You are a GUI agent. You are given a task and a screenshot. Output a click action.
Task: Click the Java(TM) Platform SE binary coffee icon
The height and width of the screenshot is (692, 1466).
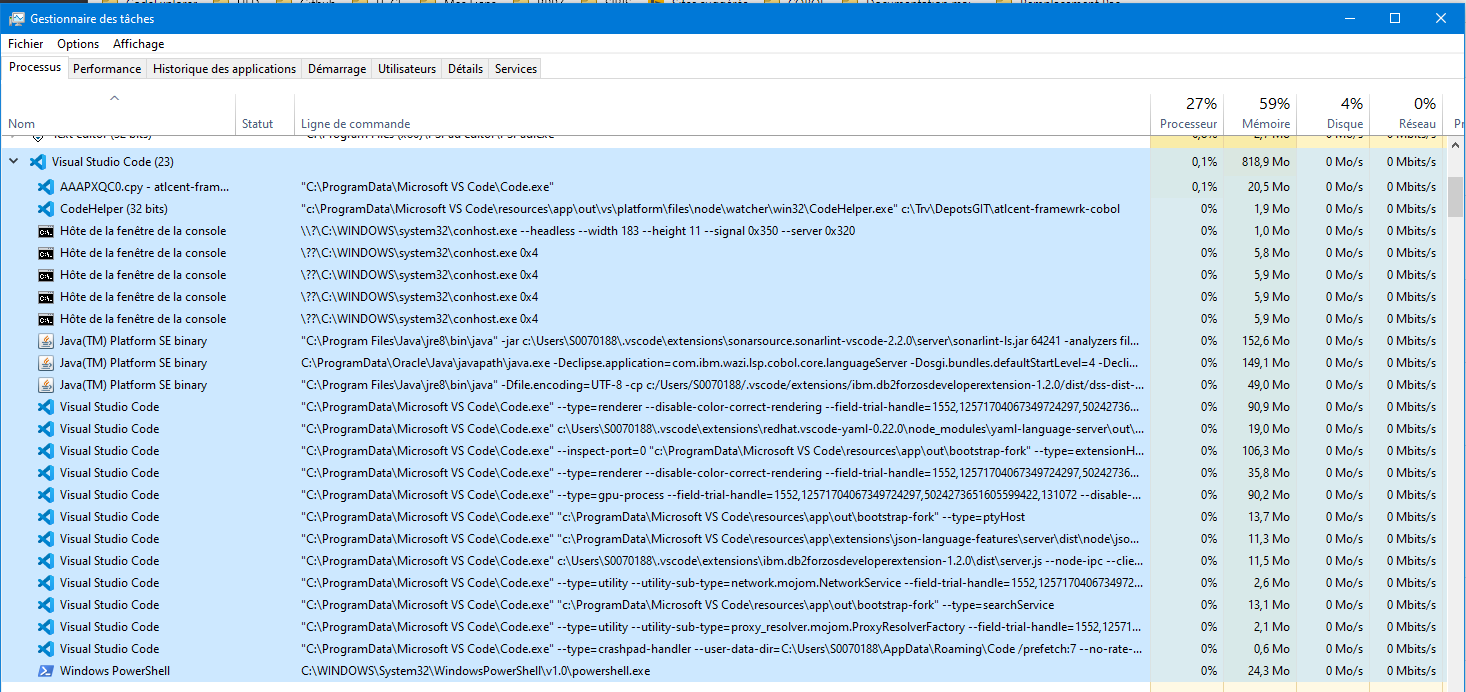pyautogui.click(x=46, y=340)
